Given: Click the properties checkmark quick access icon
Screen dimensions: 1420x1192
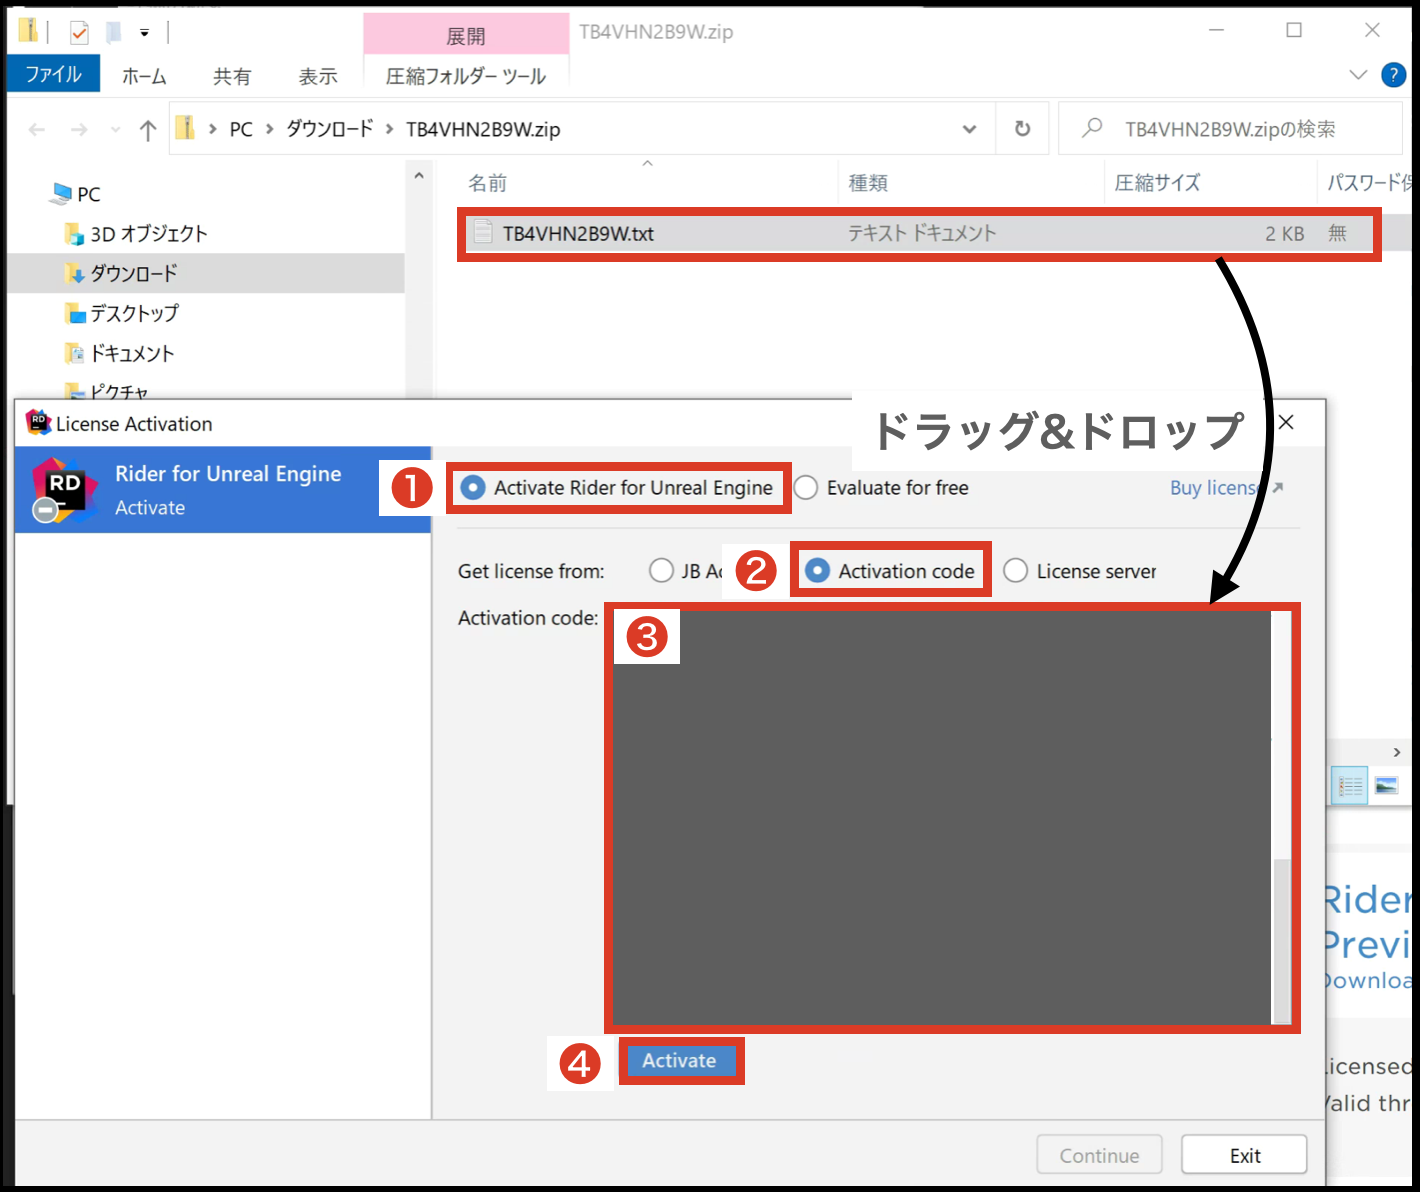Looking at the screenshot, I should [79, 33].
